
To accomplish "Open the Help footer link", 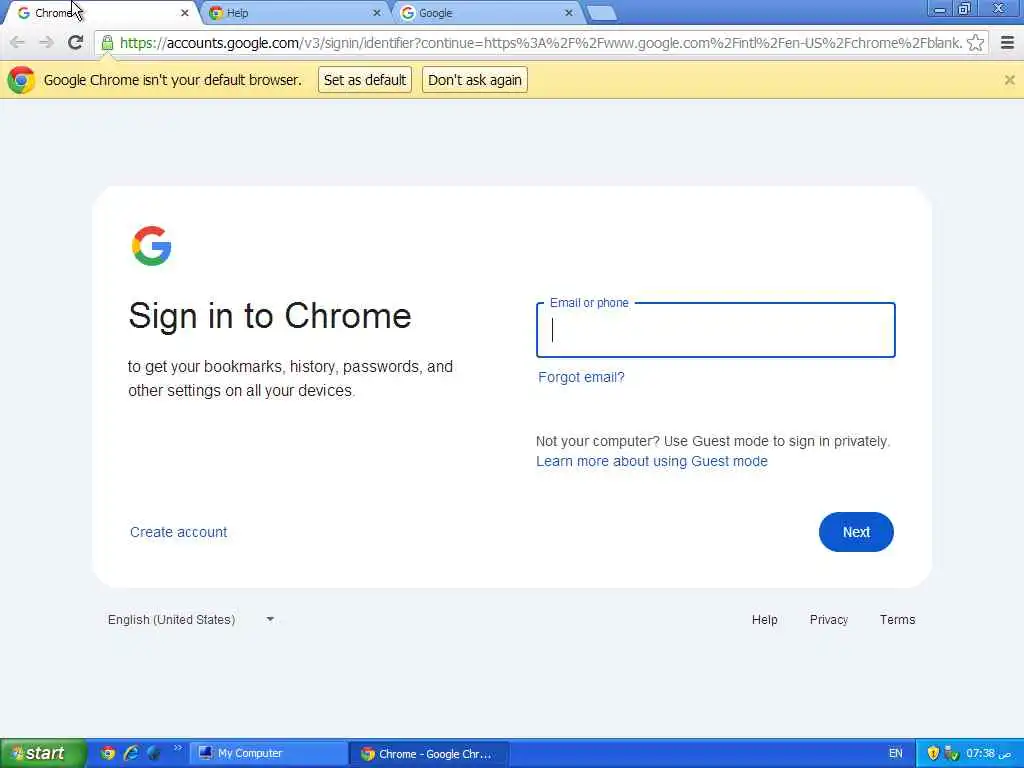I will (765, 619).
